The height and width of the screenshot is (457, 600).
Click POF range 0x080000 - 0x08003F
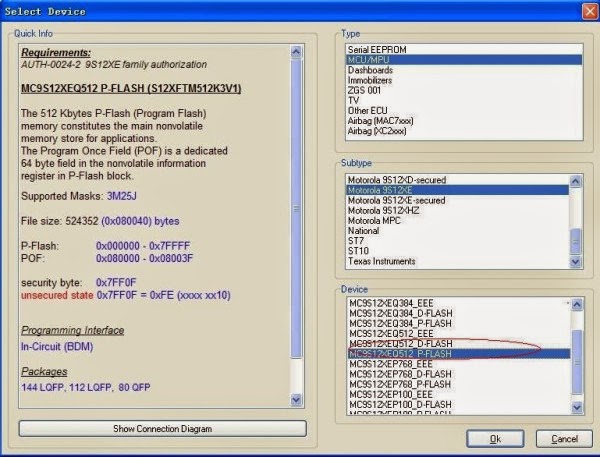tap(144, 258)
